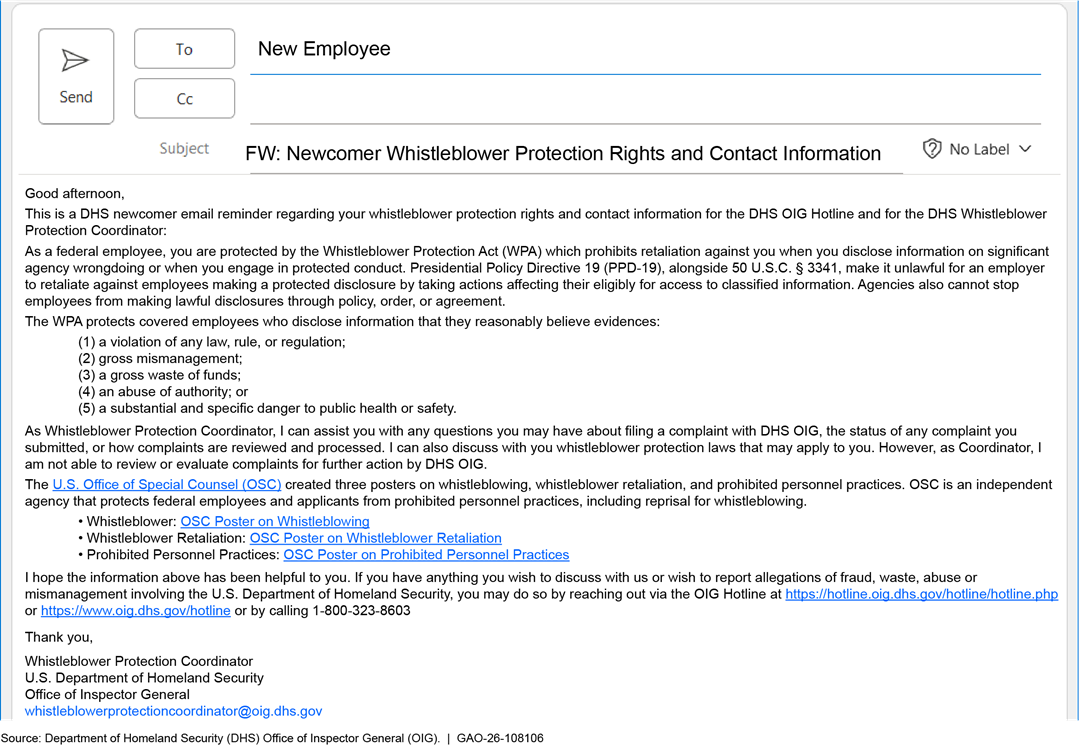The height and width of the screenshot is (746, 1080).
Task: Click the Good afternoon greeting line
Action: [74, 194]
